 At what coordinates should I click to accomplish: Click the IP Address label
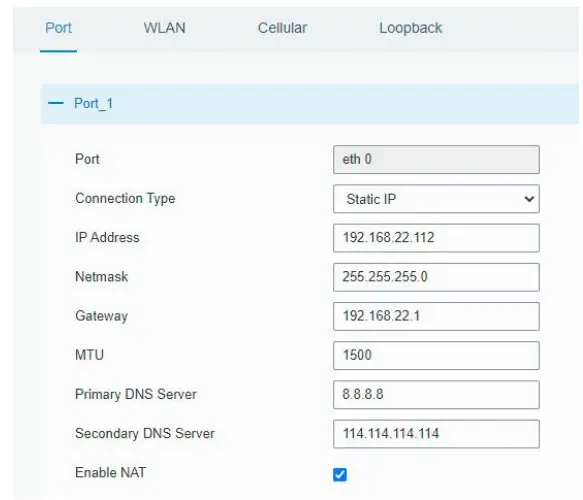[x=107, y=238]
